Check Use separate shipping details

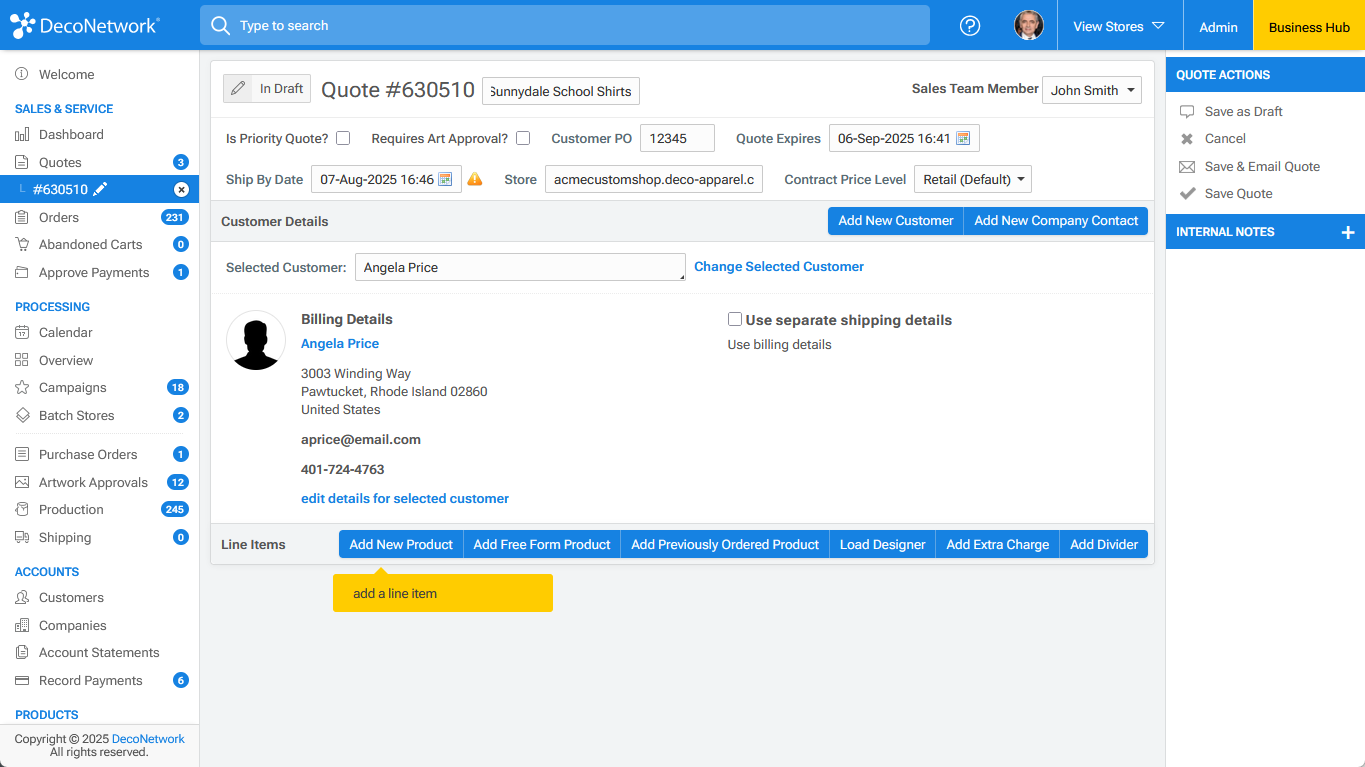[735, 320]
